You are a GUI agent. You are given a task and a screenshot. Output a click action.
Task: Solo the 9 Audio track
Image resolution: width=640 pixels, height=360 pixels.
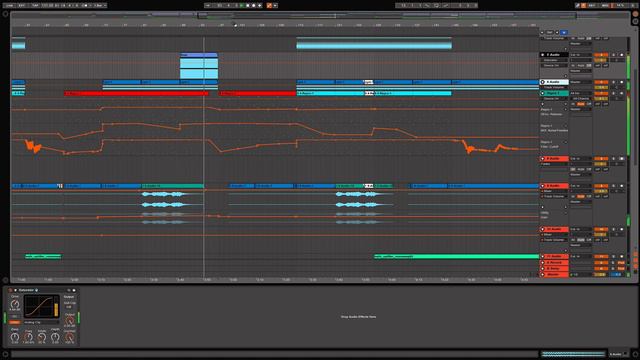coord(613,186)
